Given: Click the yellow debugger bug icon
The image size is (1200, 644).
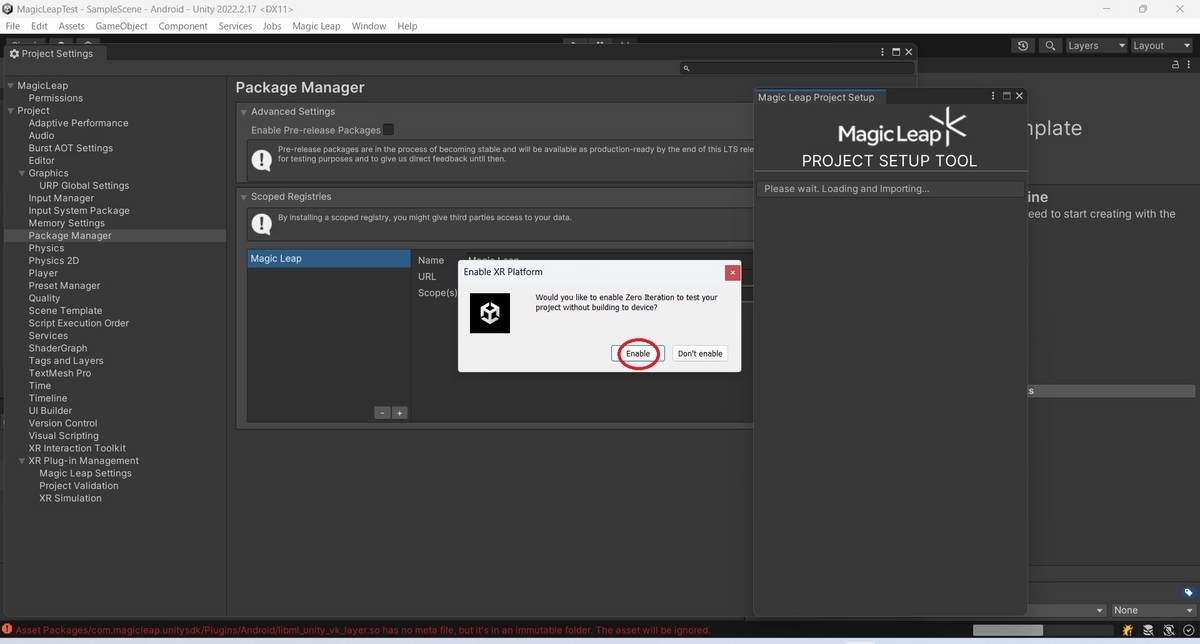Looking at the screenshot, I should (1128, 630).
